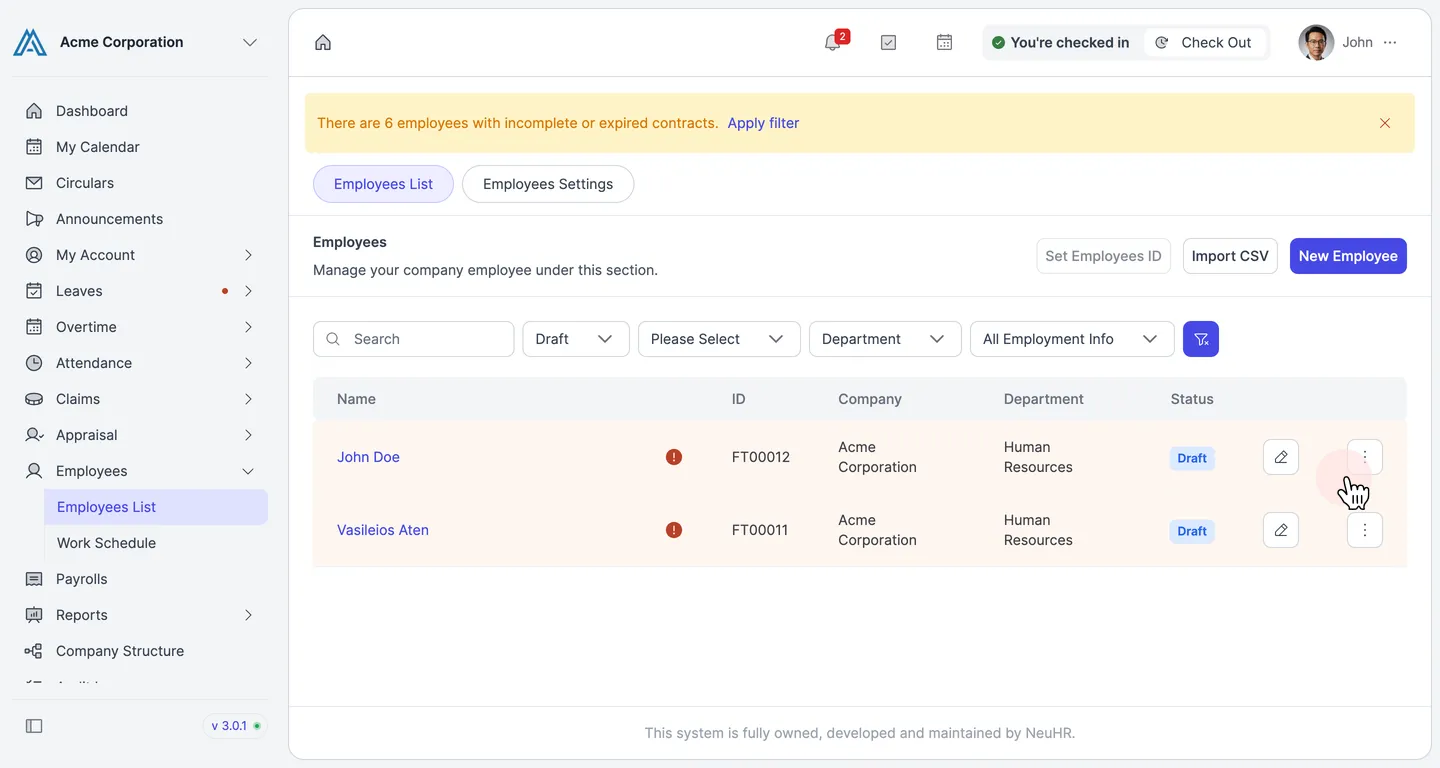
Task: Click the New Employee button
Action: (x=1348, y=256)
